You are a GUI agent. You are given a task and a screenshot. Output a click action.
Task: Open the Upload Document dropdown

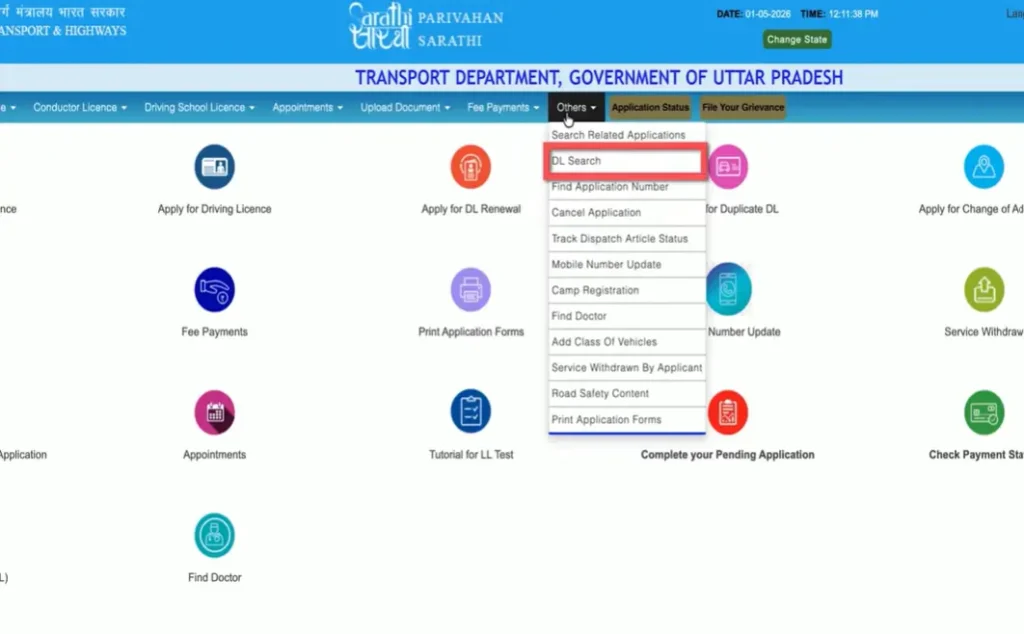[405, 107]
